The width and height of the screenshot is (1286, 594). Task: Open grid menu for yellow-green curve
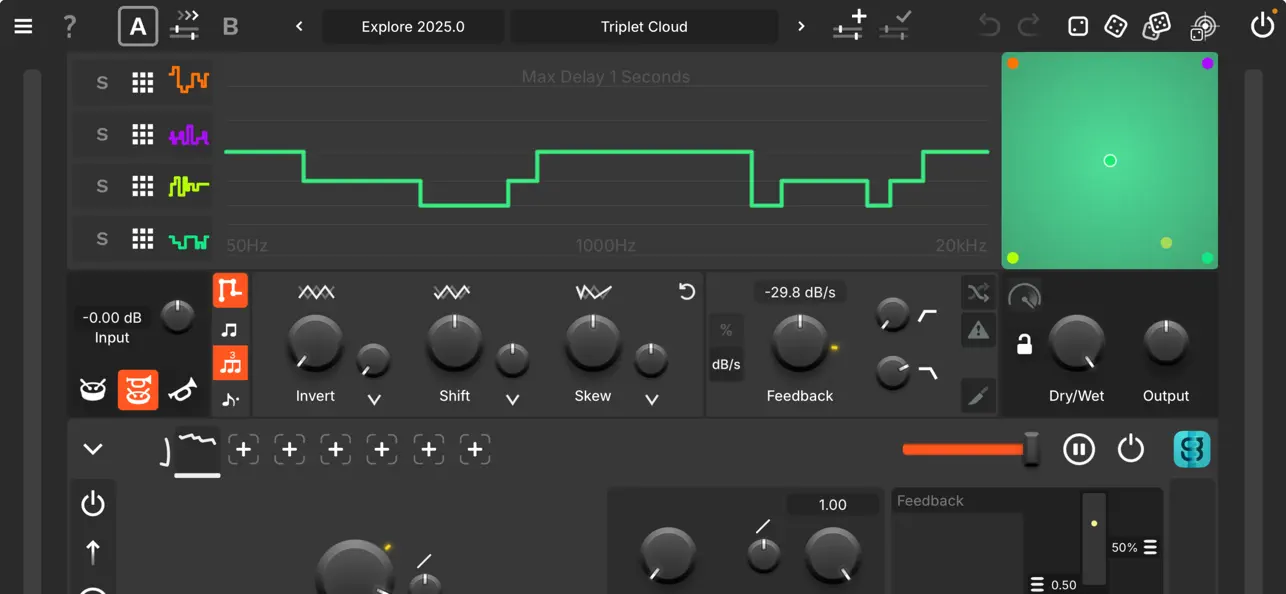(x=143, y=186)
